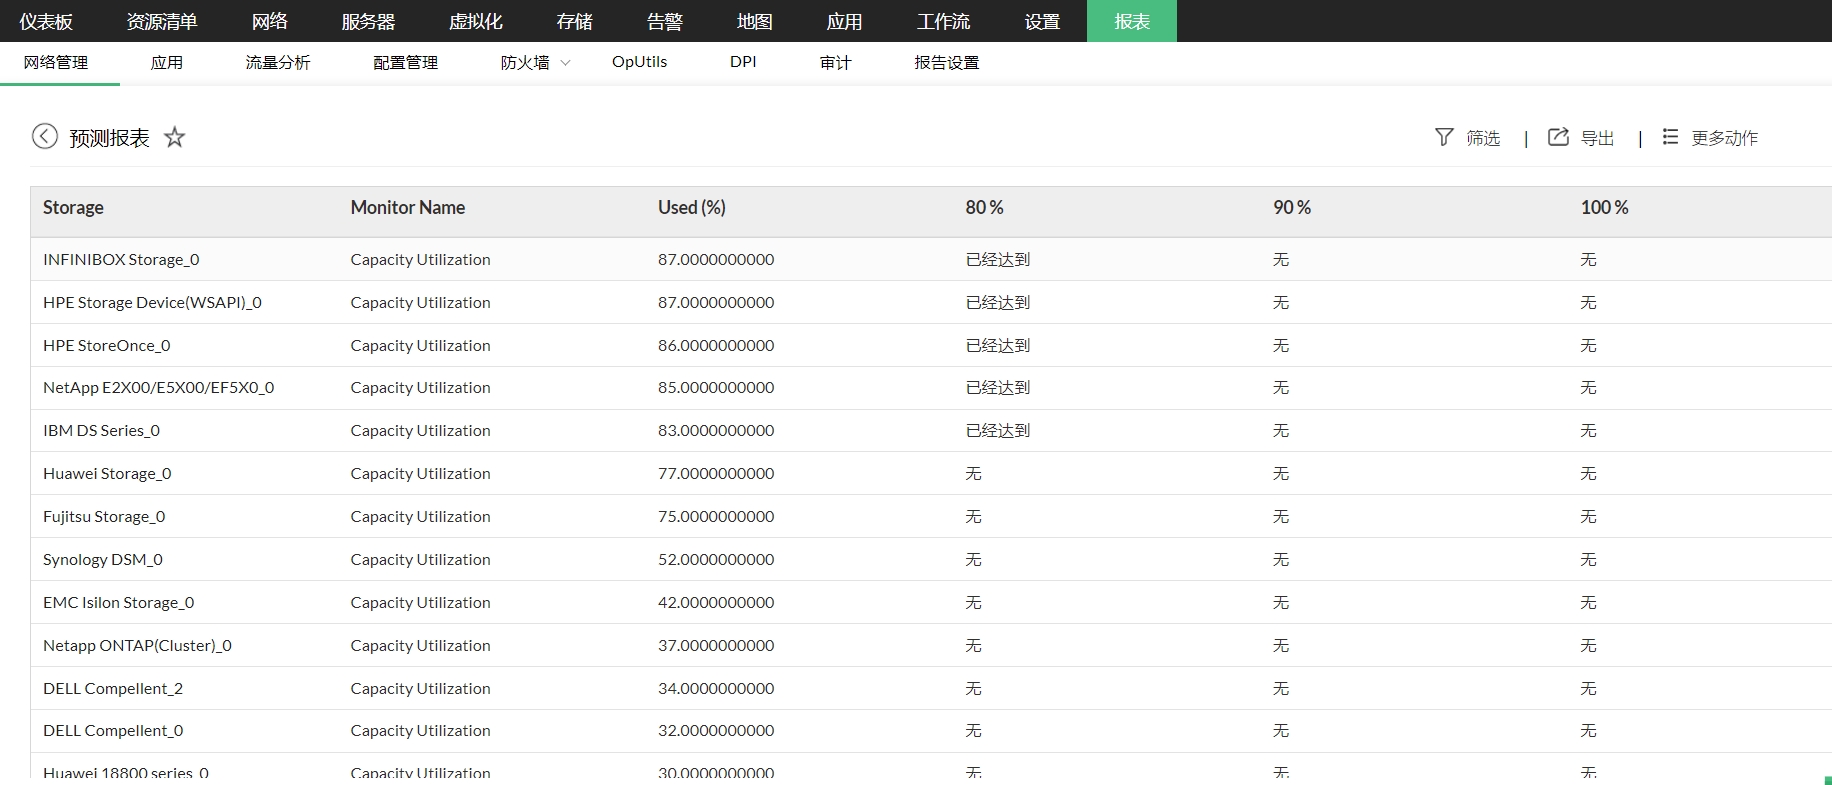Click the 37.0000000000 used value
Viewport: 1832px width, 785px height.
tap(716, 646)
